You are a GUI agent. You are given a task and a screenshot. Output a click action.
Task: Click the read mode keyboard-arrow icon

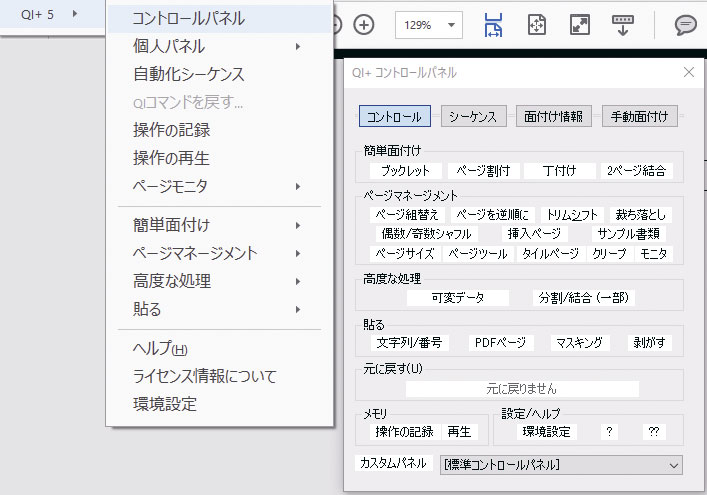623,25
